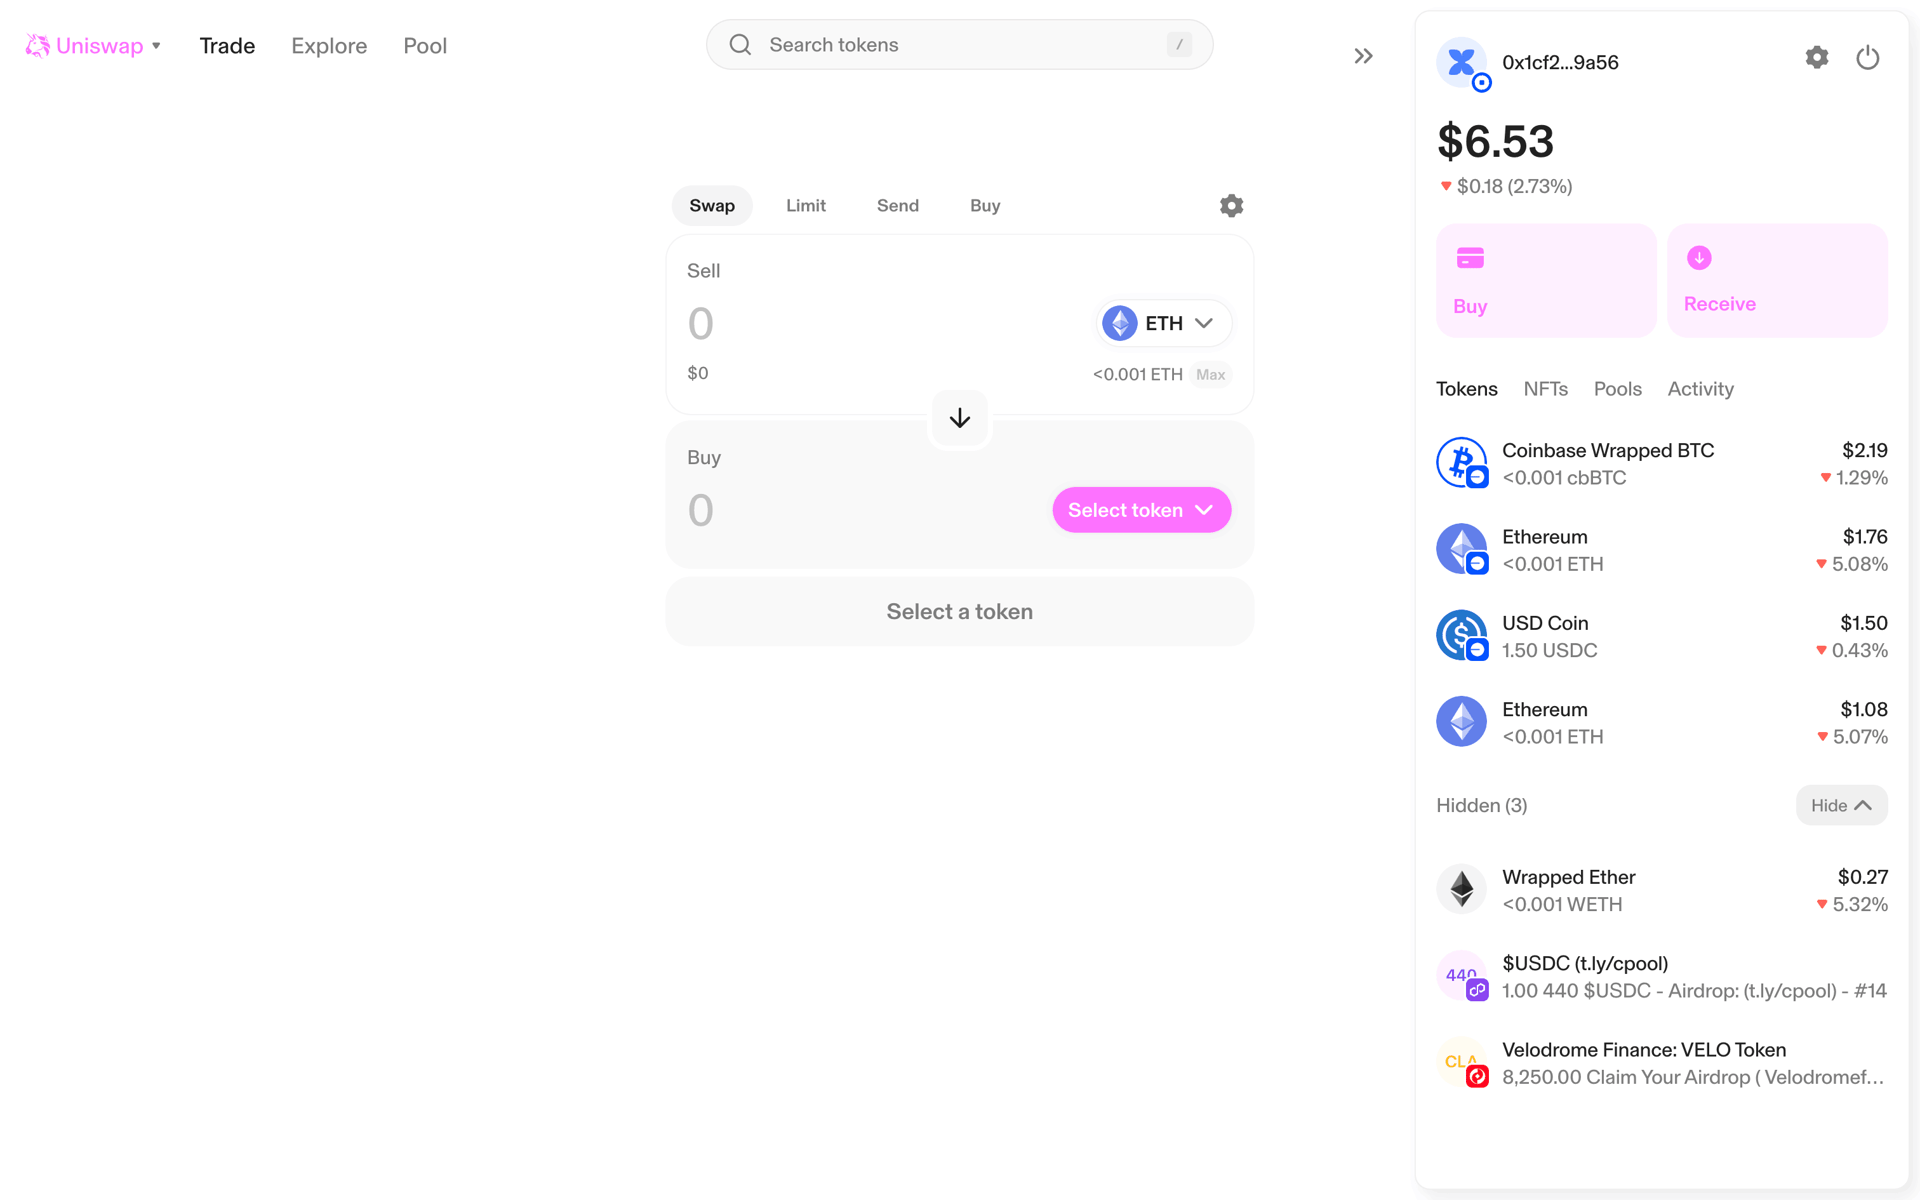1920x1200 pixels.
Task: Open the $1.08 Ethereum row
Action: (x=1662, y=722)
